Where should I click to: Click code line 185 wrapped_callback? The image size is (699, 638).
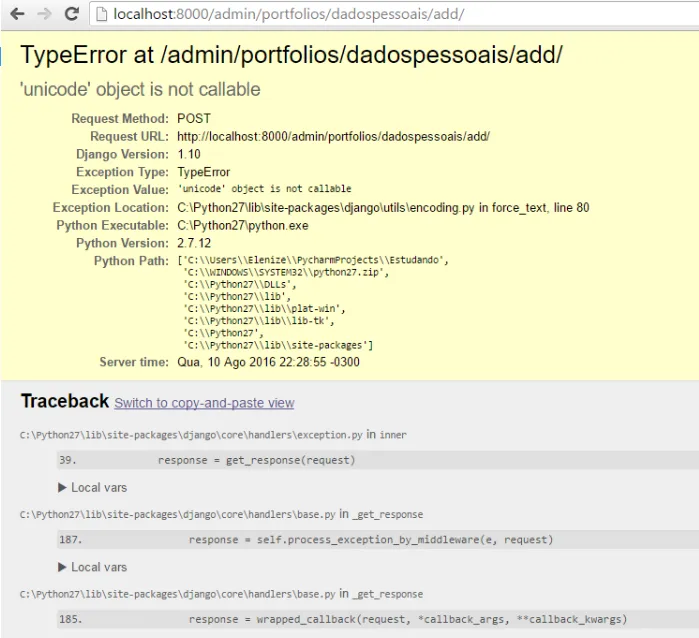[378, 619]
